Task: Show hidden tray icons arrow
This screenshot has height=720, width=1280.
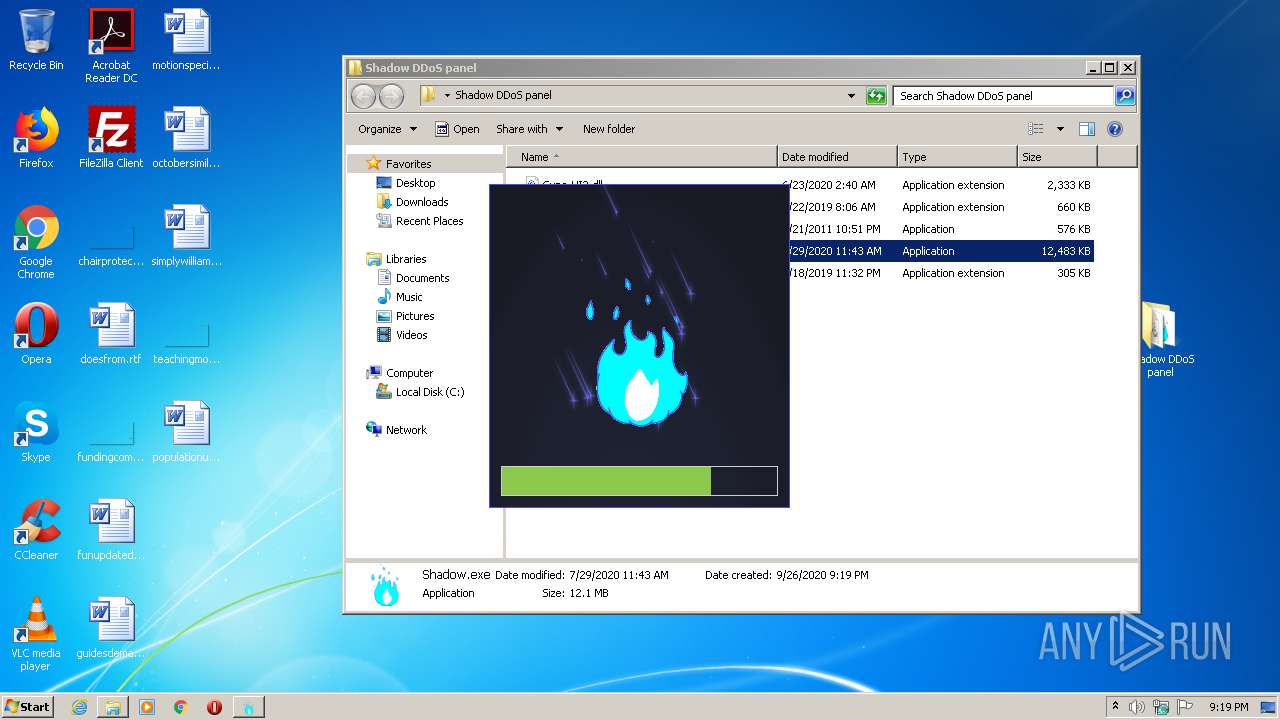Action: coord(1115,707)
